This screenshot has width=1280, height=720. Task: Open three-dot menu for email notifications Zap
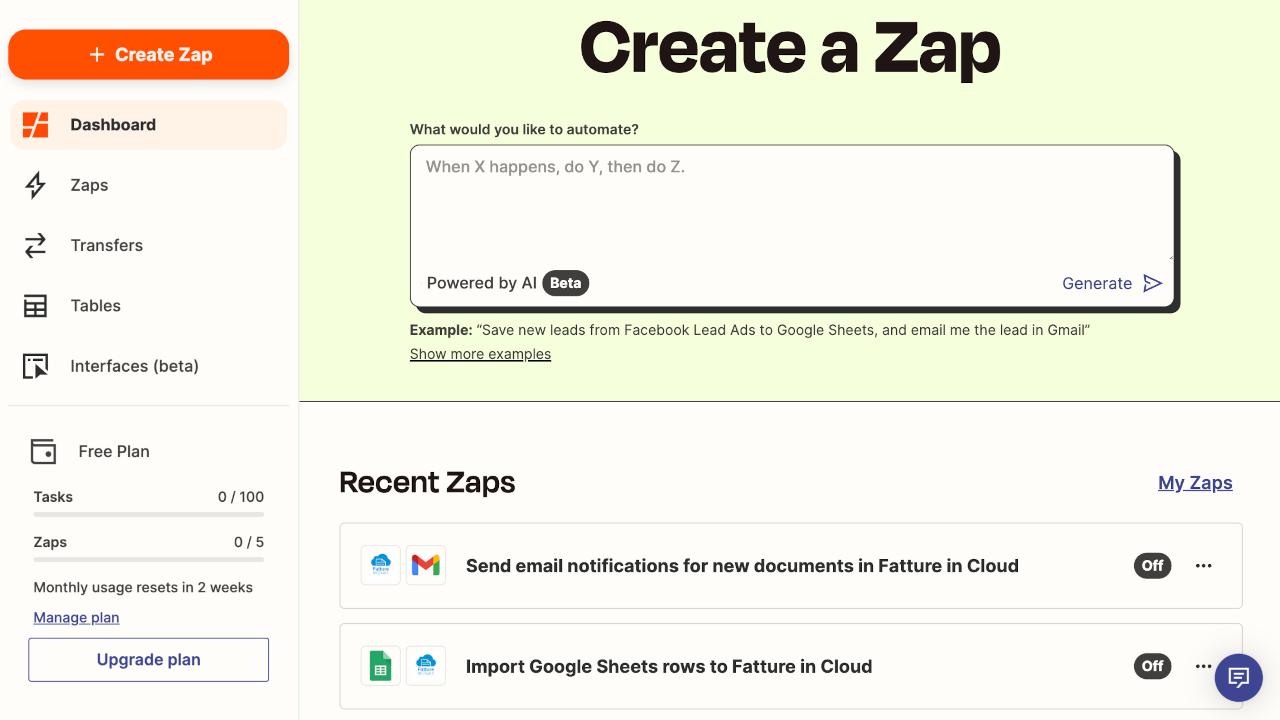click(1204, 565)
